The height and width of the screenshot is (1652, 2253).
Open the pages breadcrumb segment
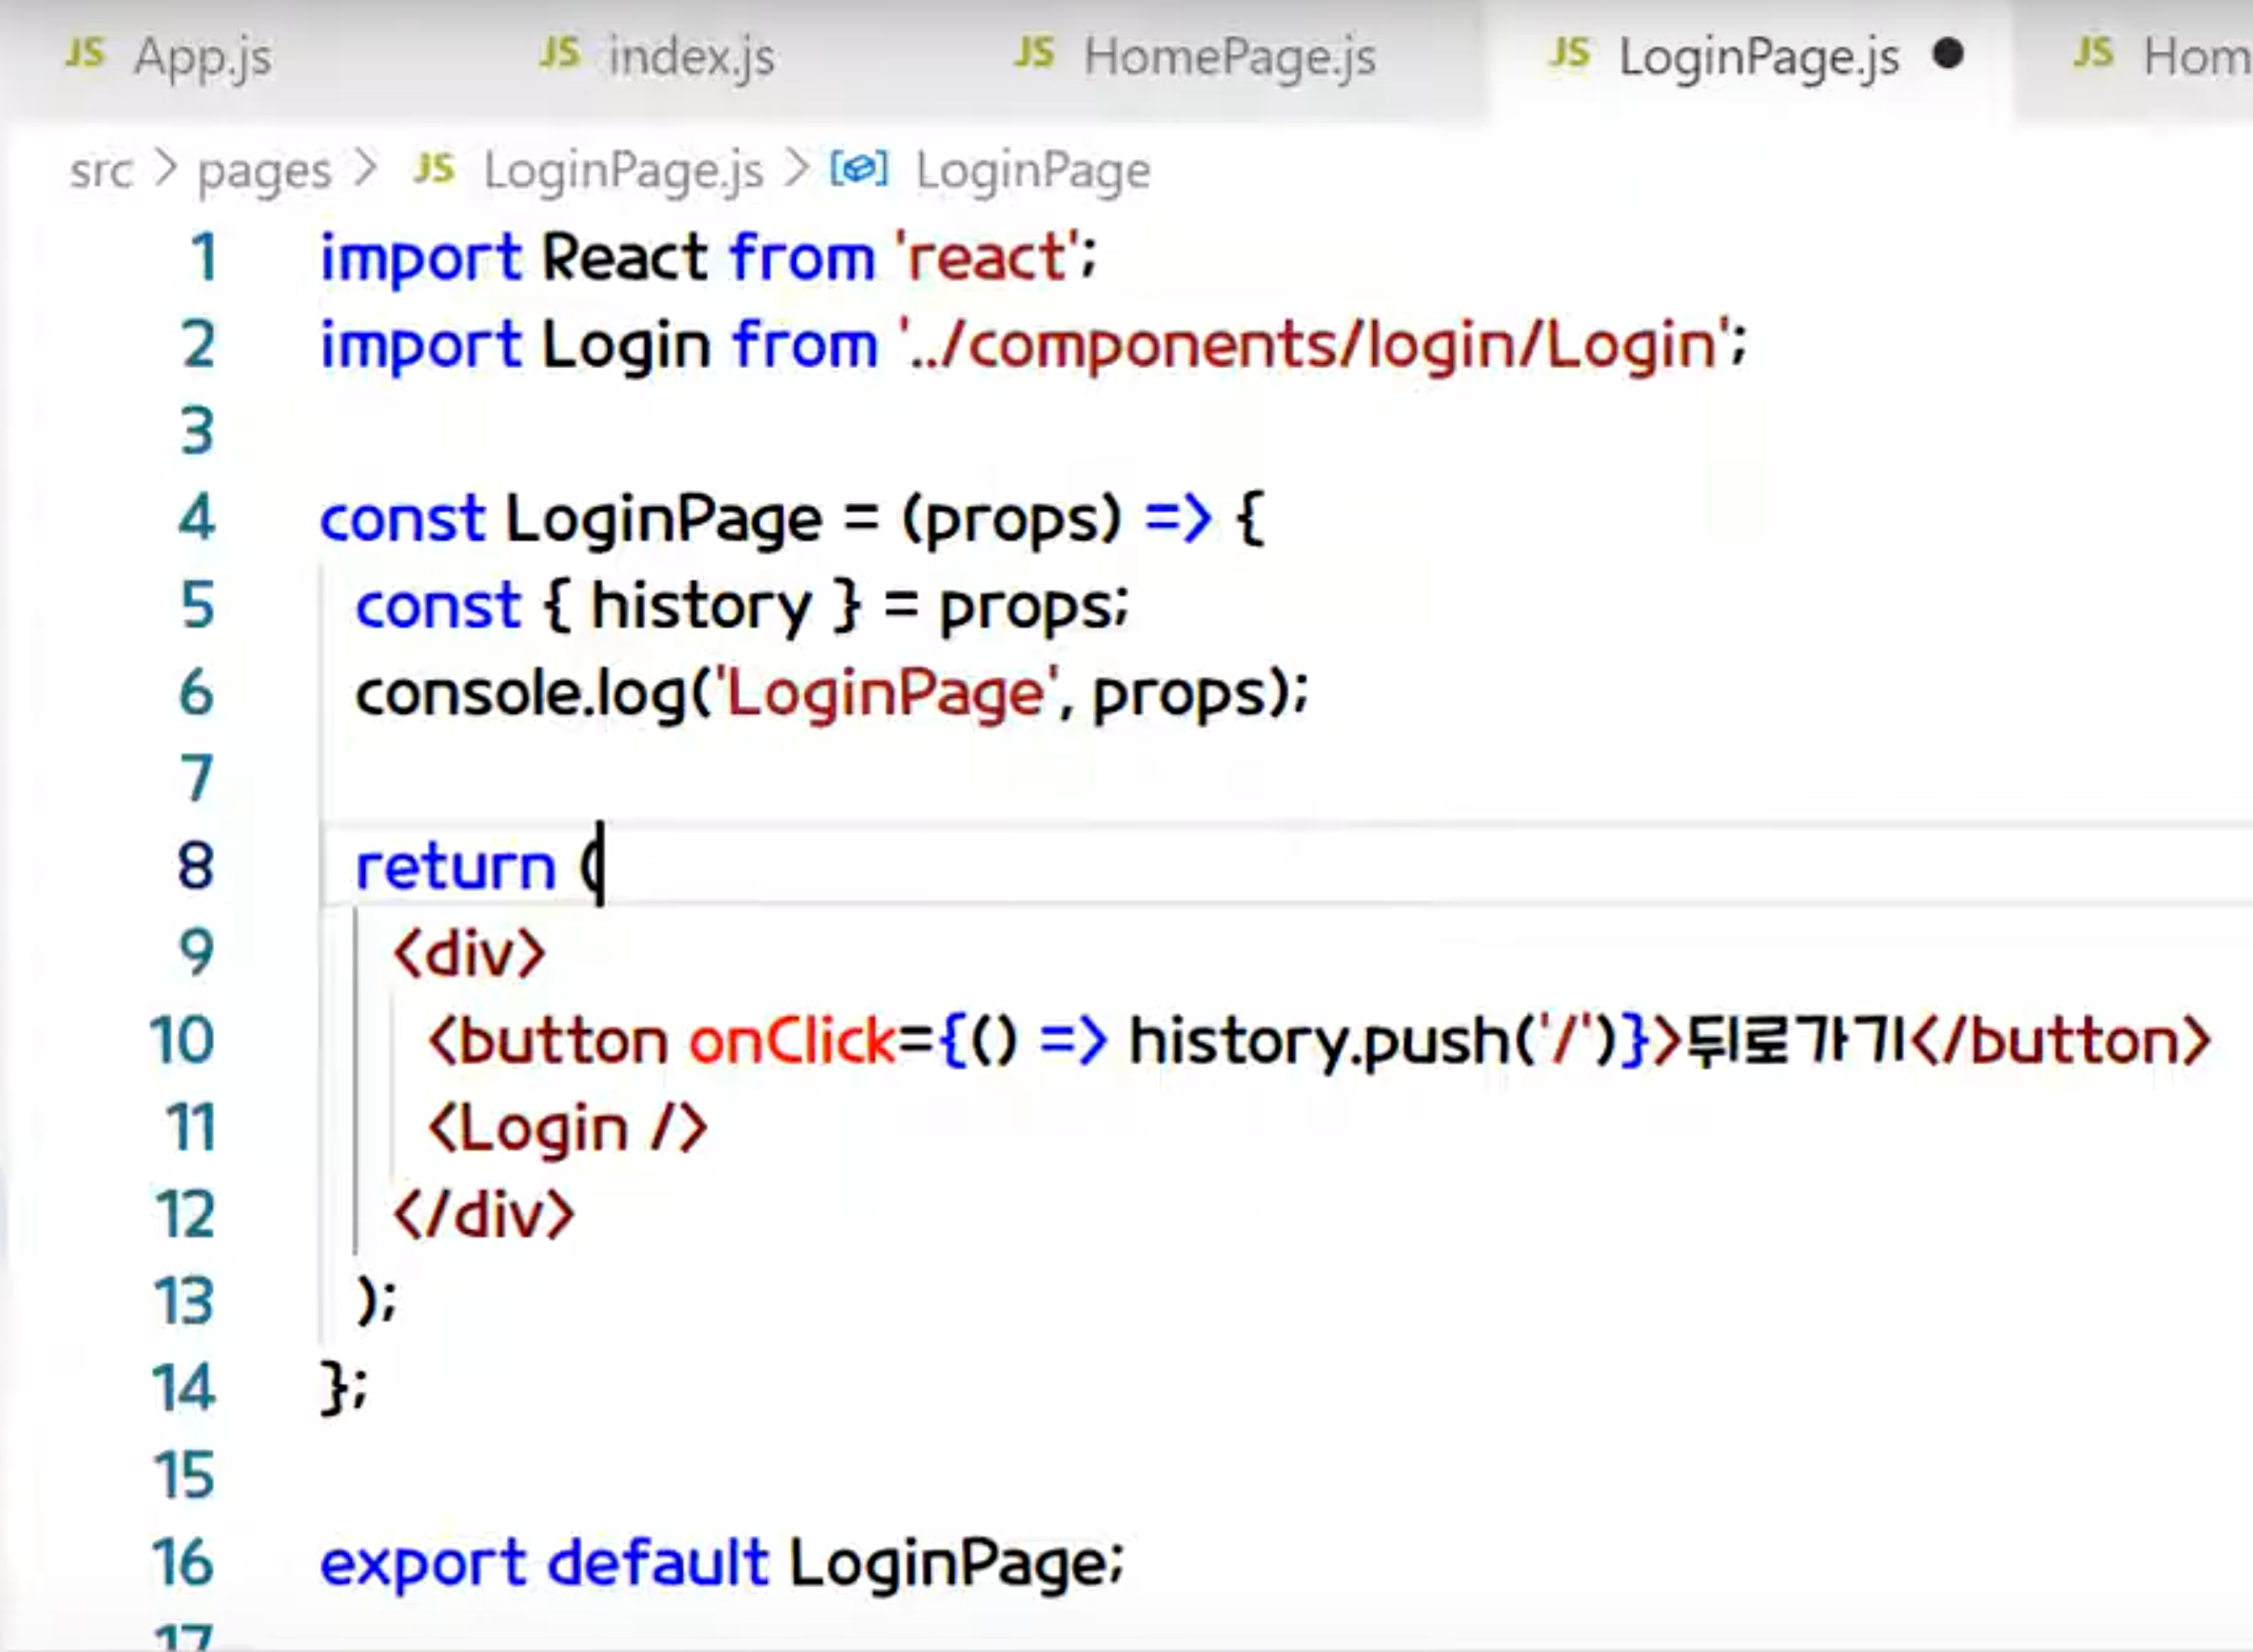(264, 173)
